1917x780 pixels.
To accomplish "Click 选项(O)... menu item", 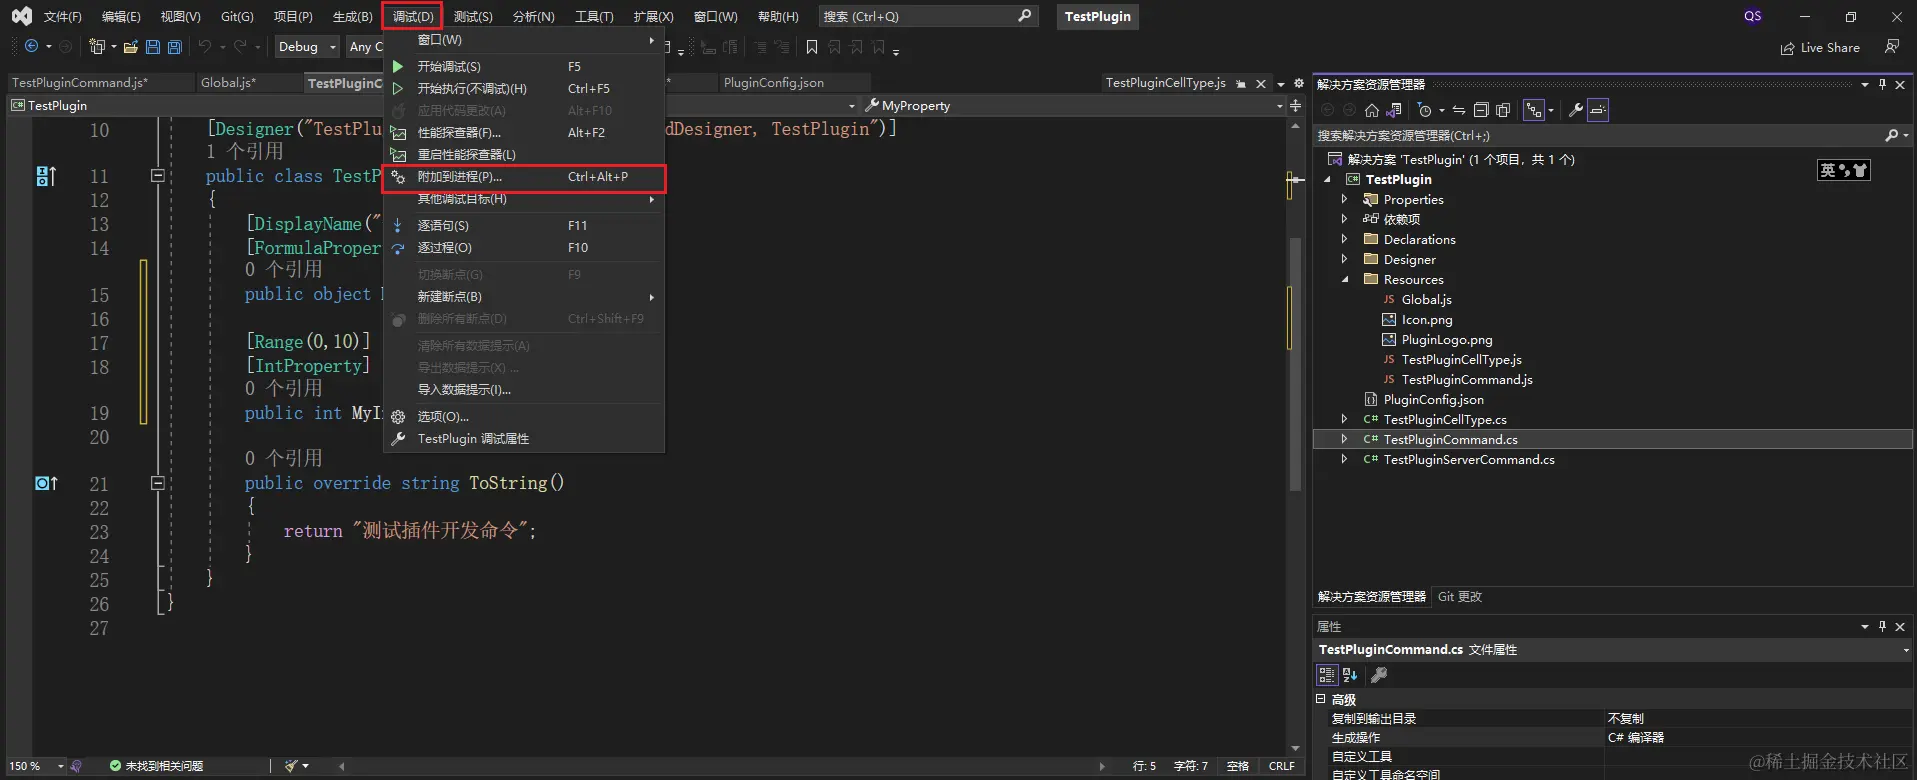I will [x=524, y=417].
